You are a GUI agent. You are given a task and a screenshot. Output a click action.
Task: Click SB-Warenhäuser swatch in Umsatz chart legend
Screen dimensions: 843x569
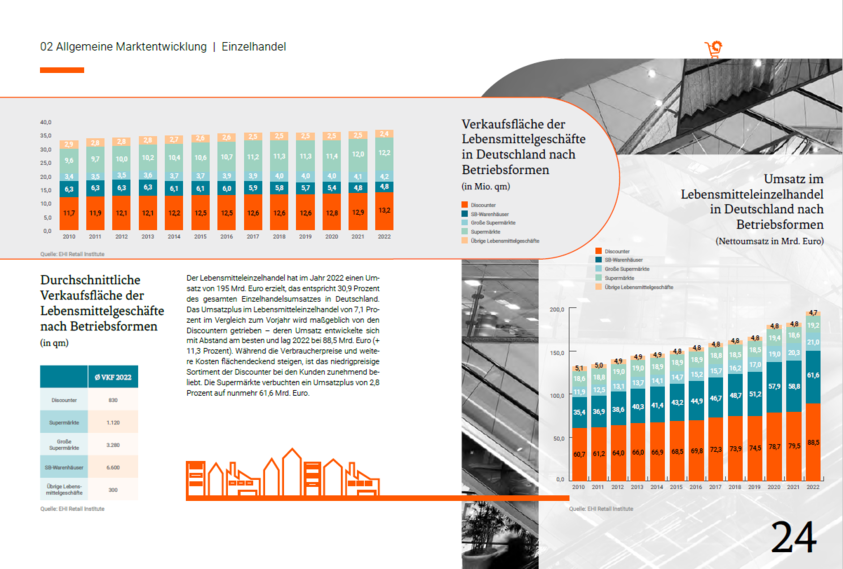[x=598, y=260]
